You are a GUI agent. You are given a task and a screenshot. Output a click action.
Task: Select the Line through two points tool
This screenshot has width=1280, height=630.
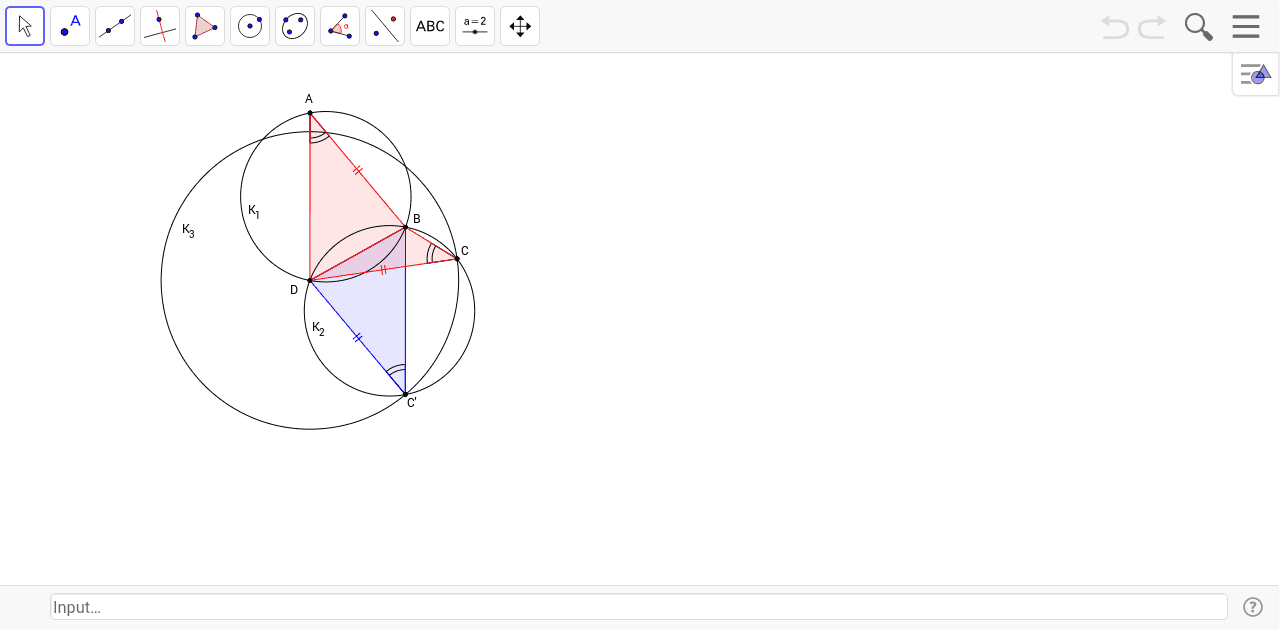click(x=115, y=26)
